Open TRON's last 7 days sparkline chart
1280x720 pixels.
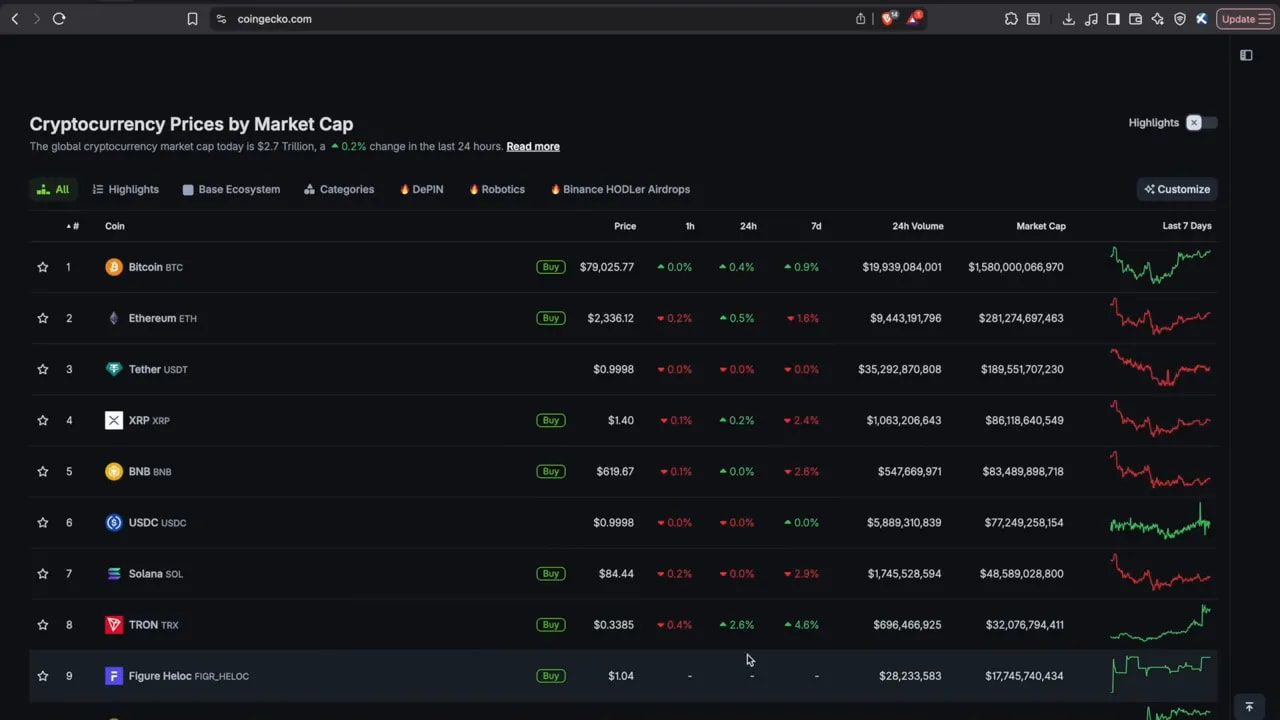[x=1161, y=623]
